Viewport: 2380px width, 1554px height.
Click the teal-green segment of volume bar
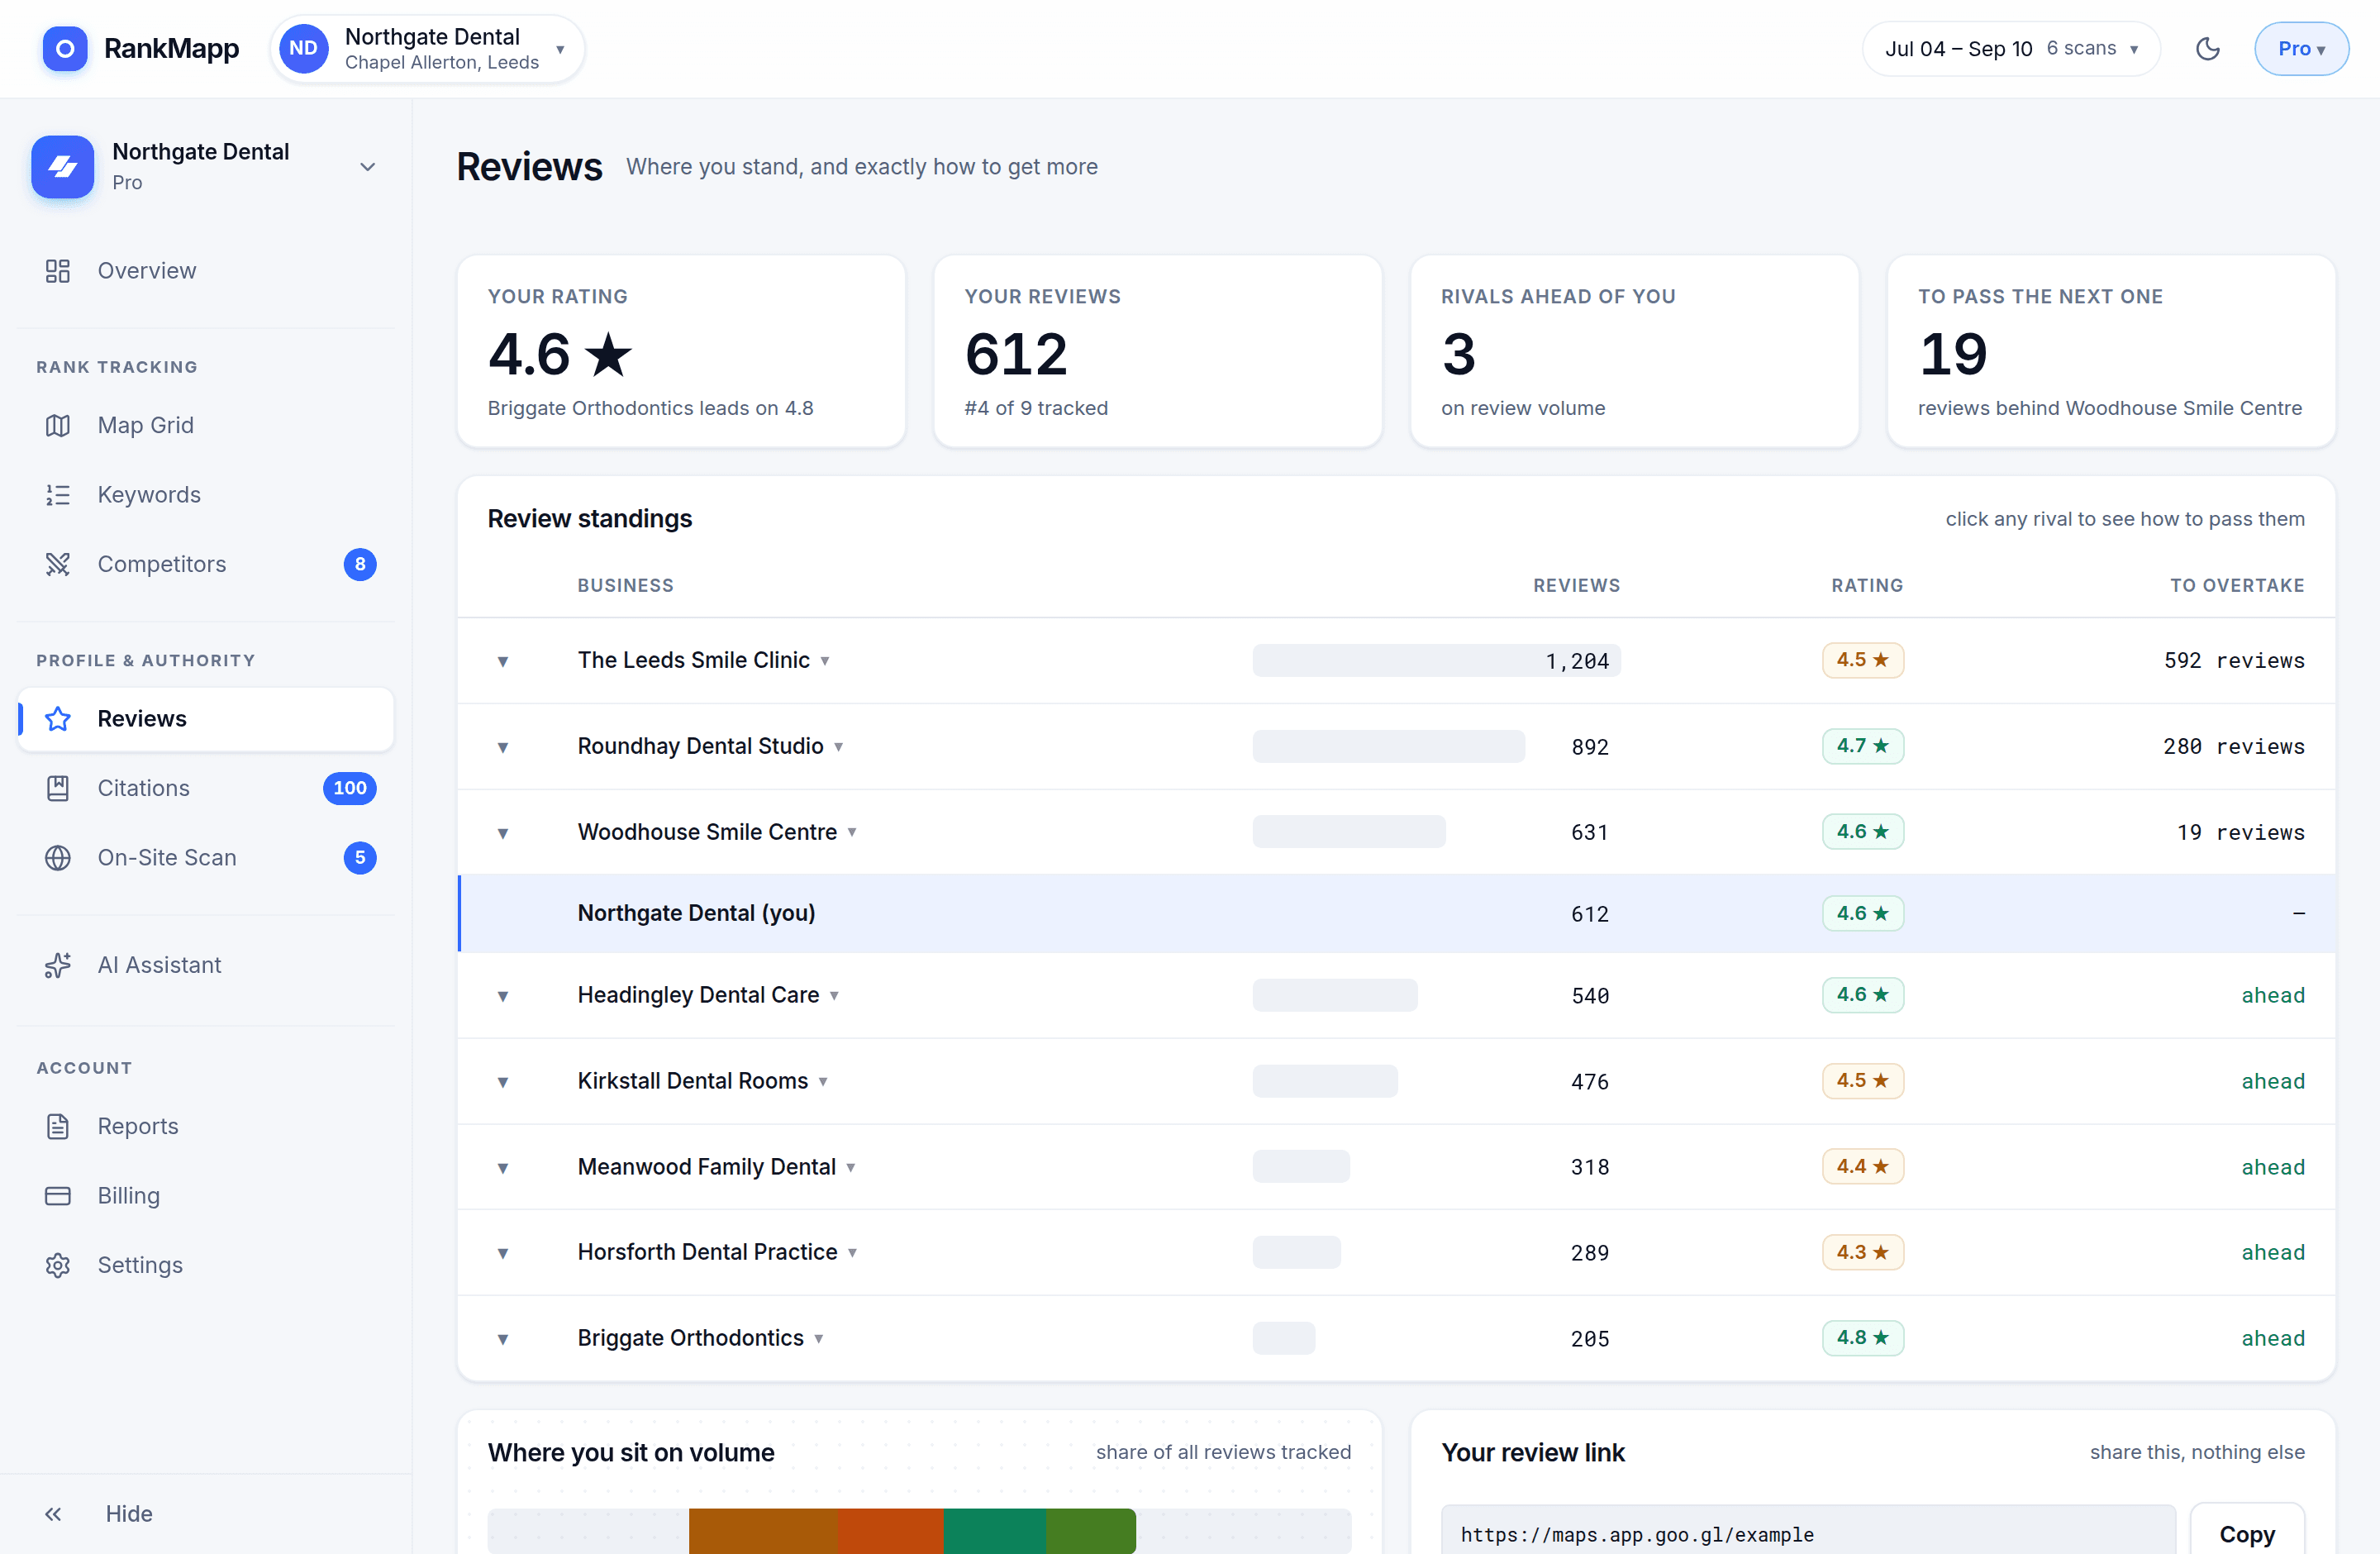pos(994,1531)
